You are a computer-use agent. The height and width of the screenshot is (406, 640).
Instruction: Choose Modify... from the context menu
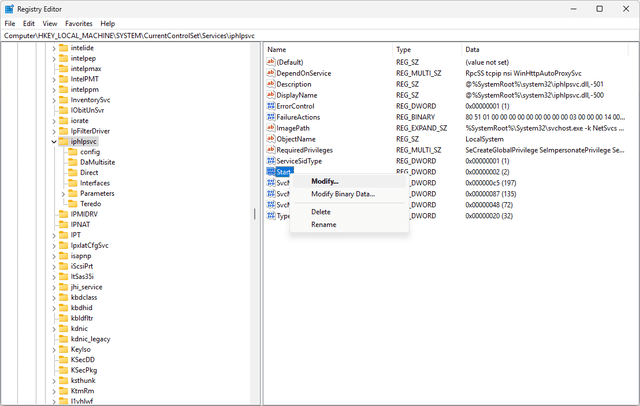pos(325,181)
